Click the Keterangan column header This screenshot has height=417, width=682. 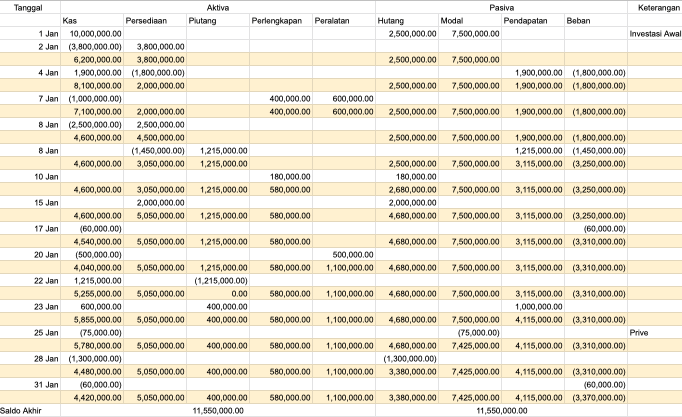[x=654, y=7]
